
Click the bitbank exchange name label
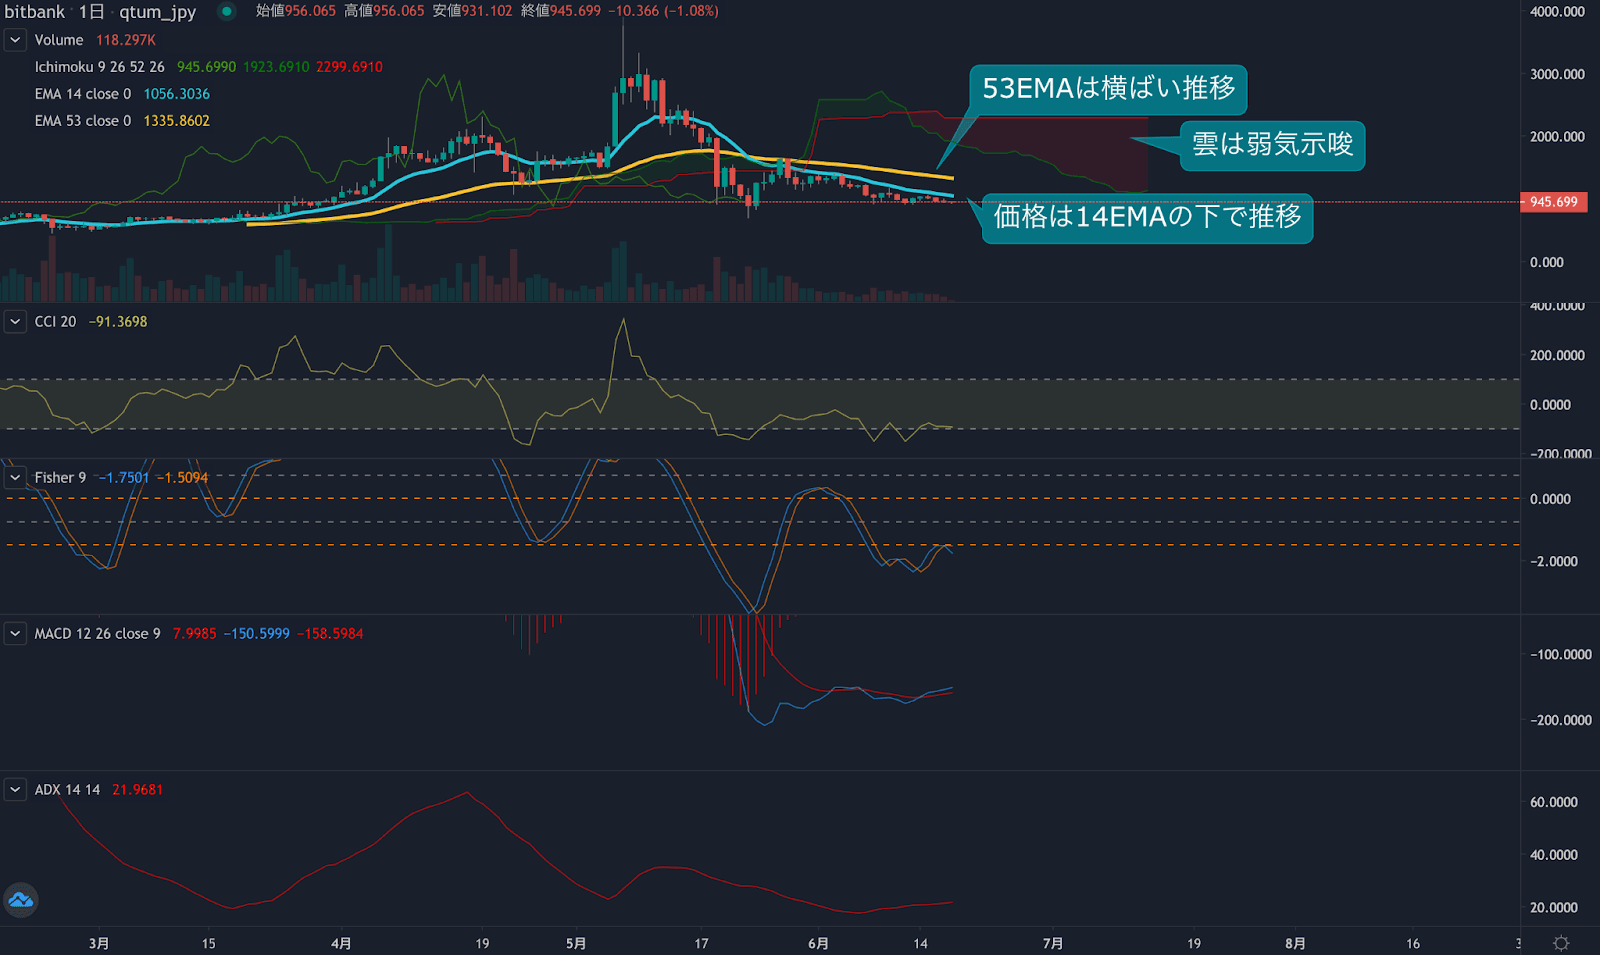[x=35, y=12]
